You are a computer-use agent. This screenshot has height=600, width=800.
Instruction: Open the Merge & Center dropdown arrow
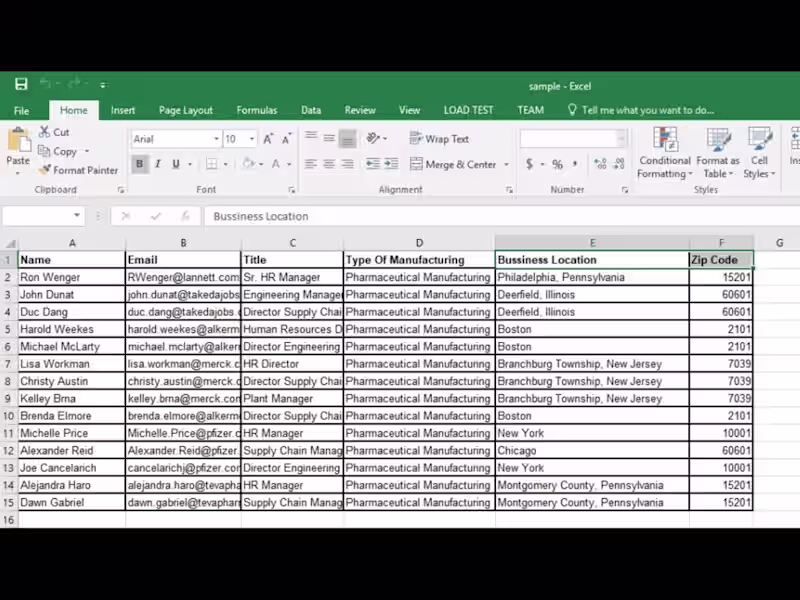507,164
